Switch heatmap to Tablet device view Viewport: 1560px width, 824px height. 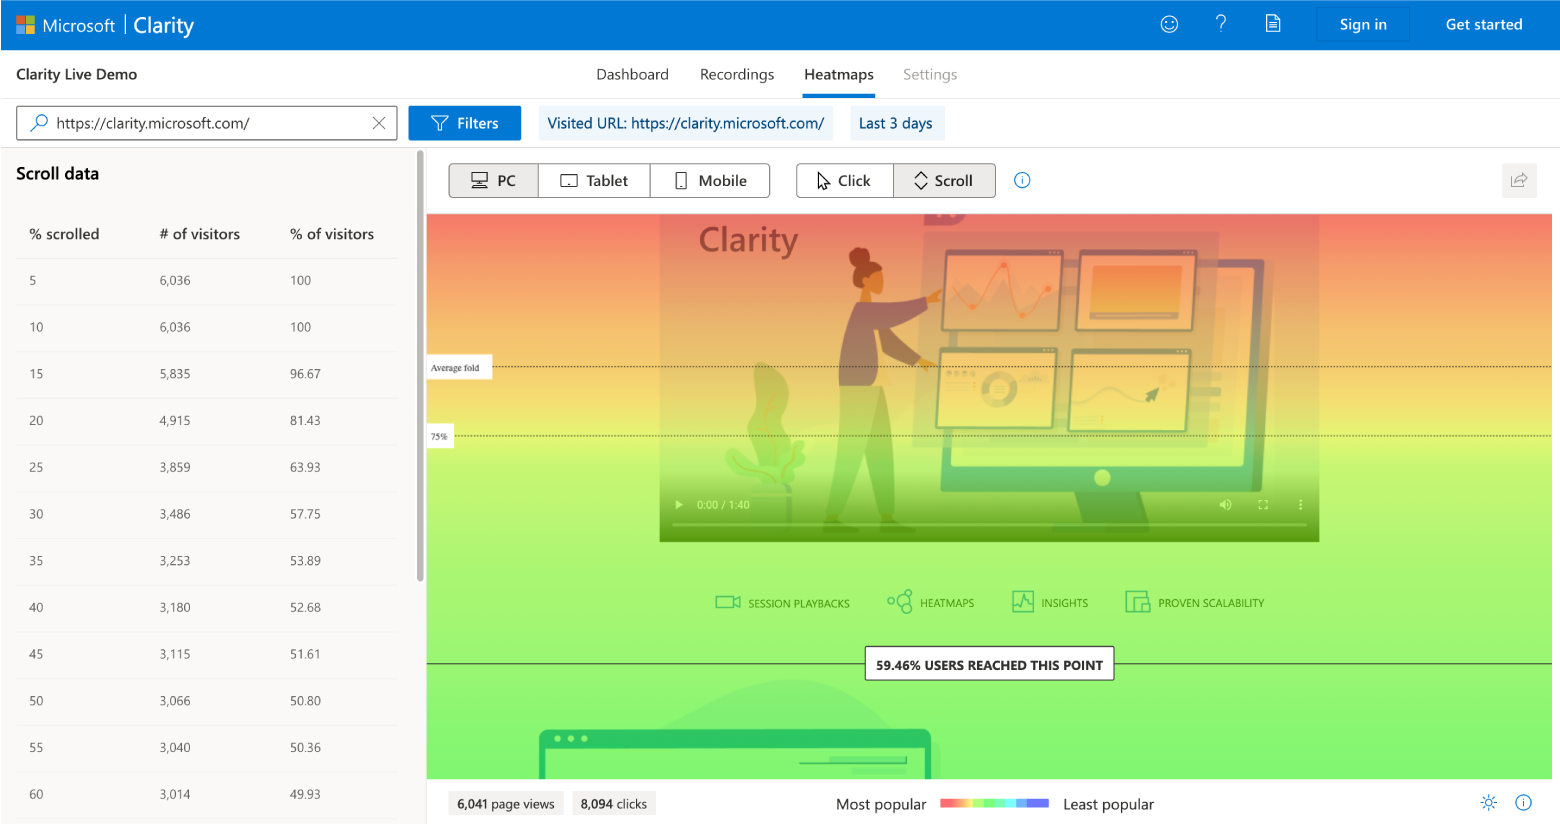click(x=594, y=180)
